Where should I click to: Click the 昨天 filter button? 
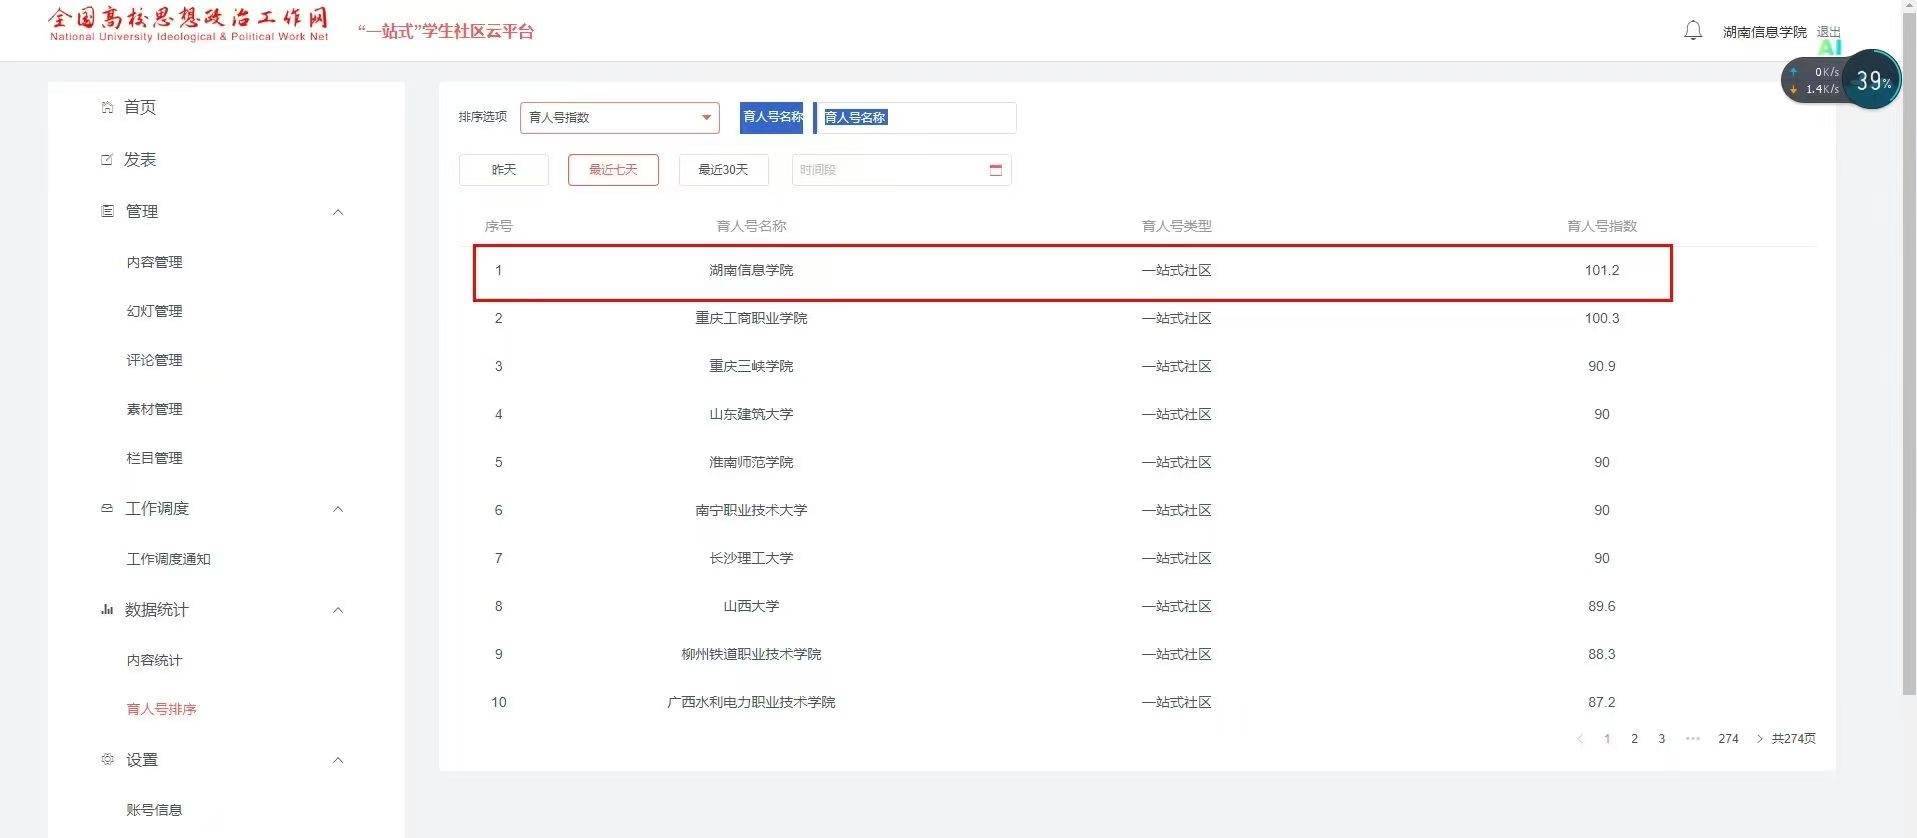pyautogui.click(x=504, y=170)
